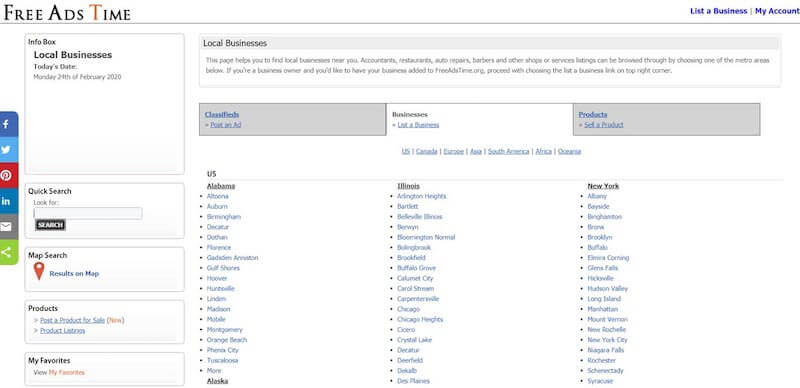Screen dimensions: 800x388
Task: Open the Post an Ad link
Action: click(x=226, y=125)
